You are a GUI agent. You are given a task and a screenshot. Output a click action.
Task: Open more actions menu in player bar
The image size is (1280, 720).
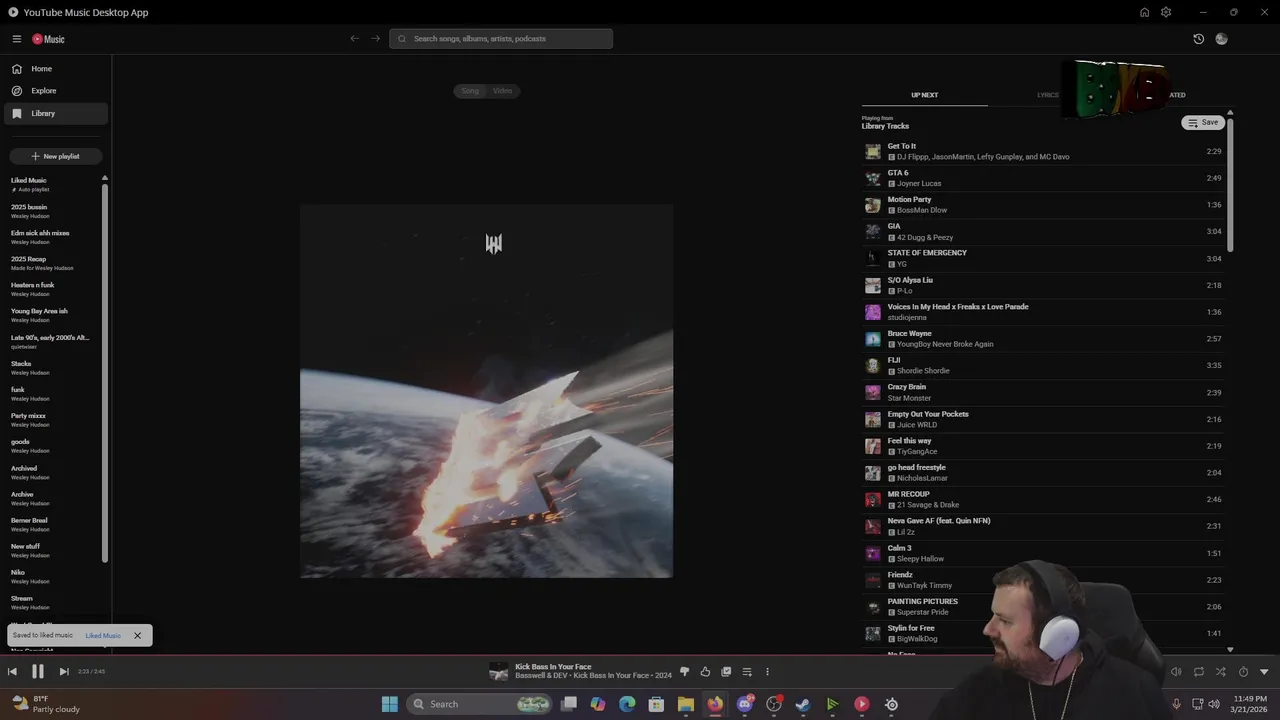point(767,672)
